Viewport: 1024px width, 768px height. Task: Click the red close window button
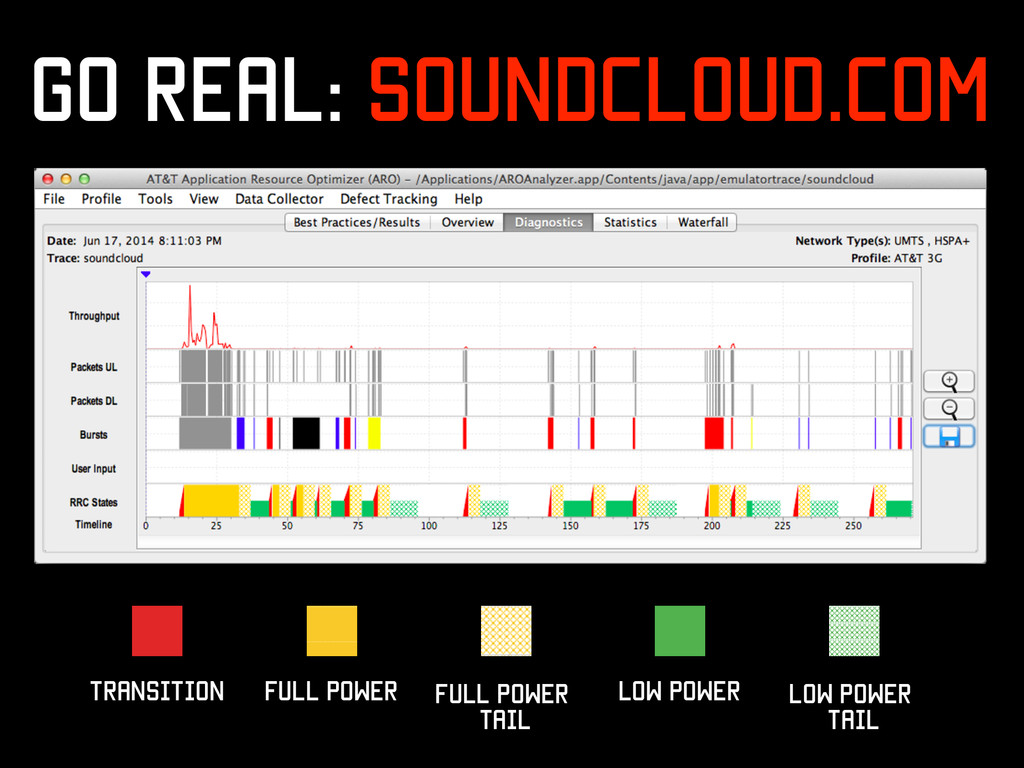coord(48,179)
